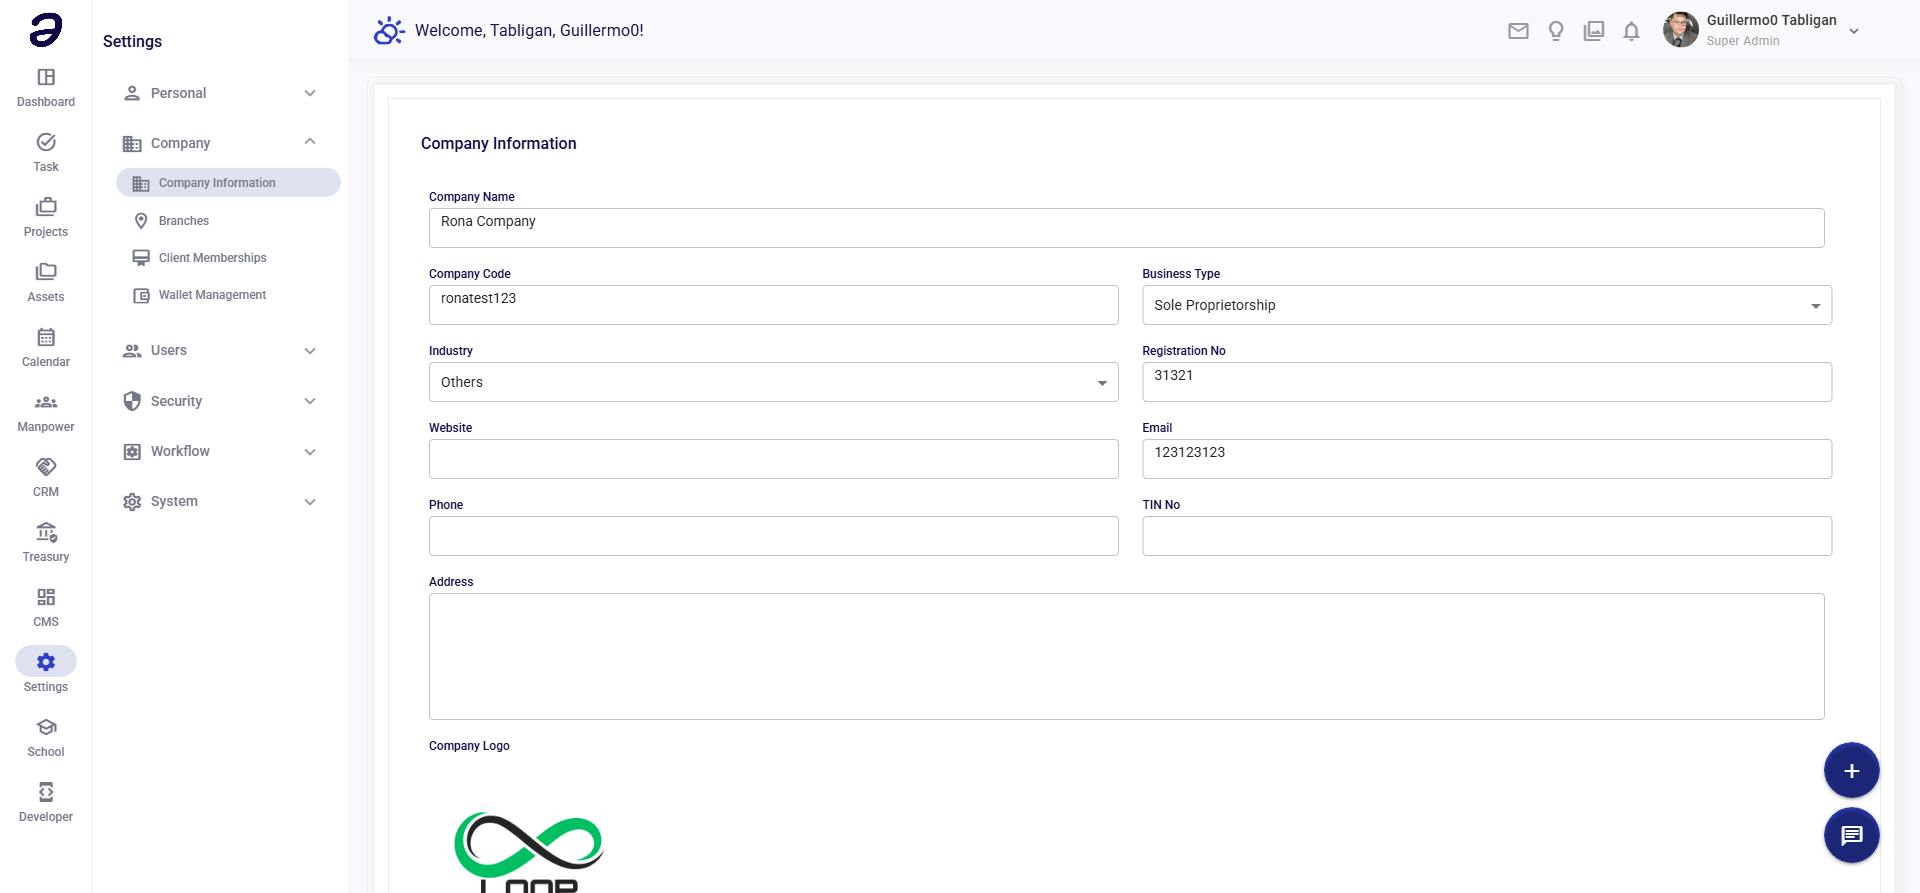
Task: Click the Registration No field
Action: coord(1487,382)
